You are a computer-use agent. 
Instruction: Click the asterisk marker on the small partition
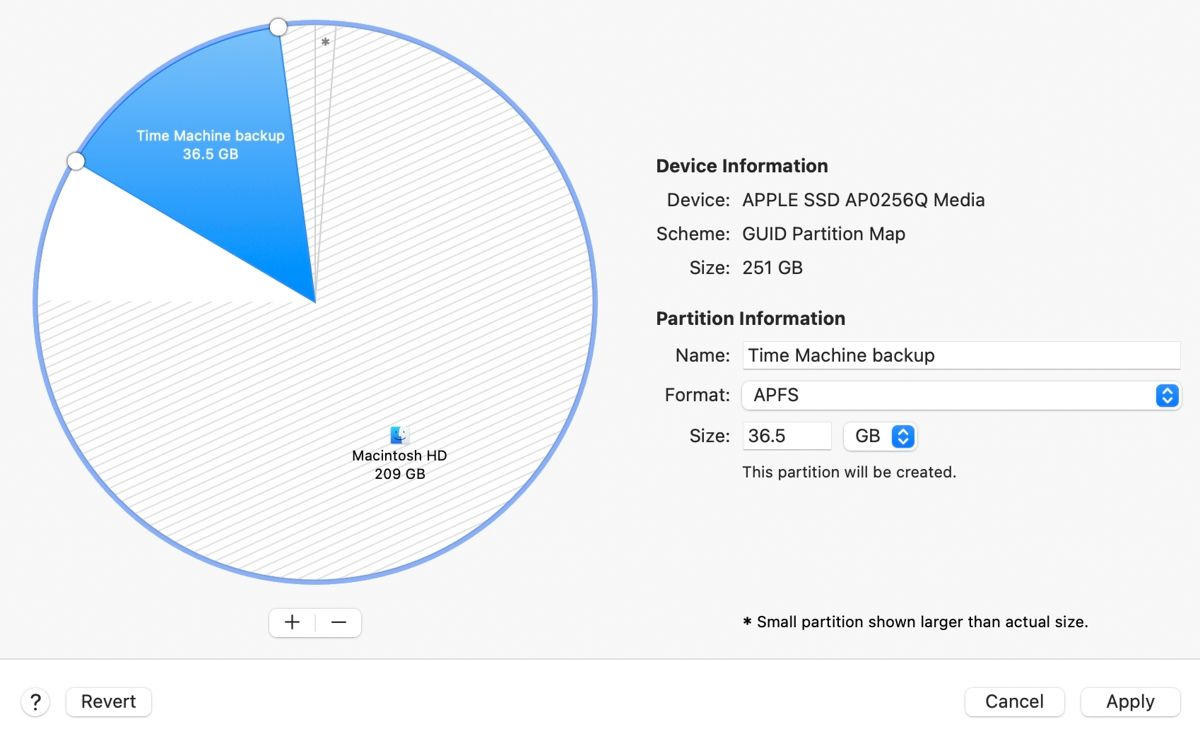[325, 42]
